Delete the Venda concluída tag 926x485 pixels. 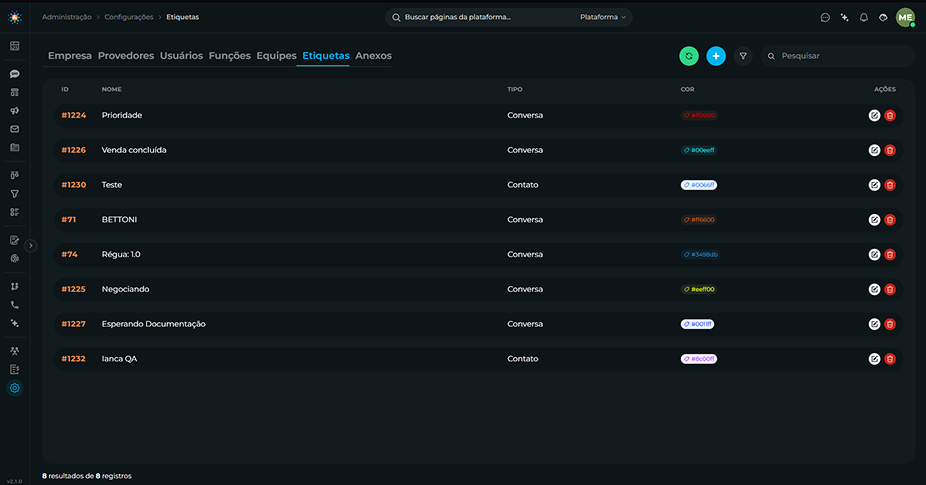pos(890,150)
